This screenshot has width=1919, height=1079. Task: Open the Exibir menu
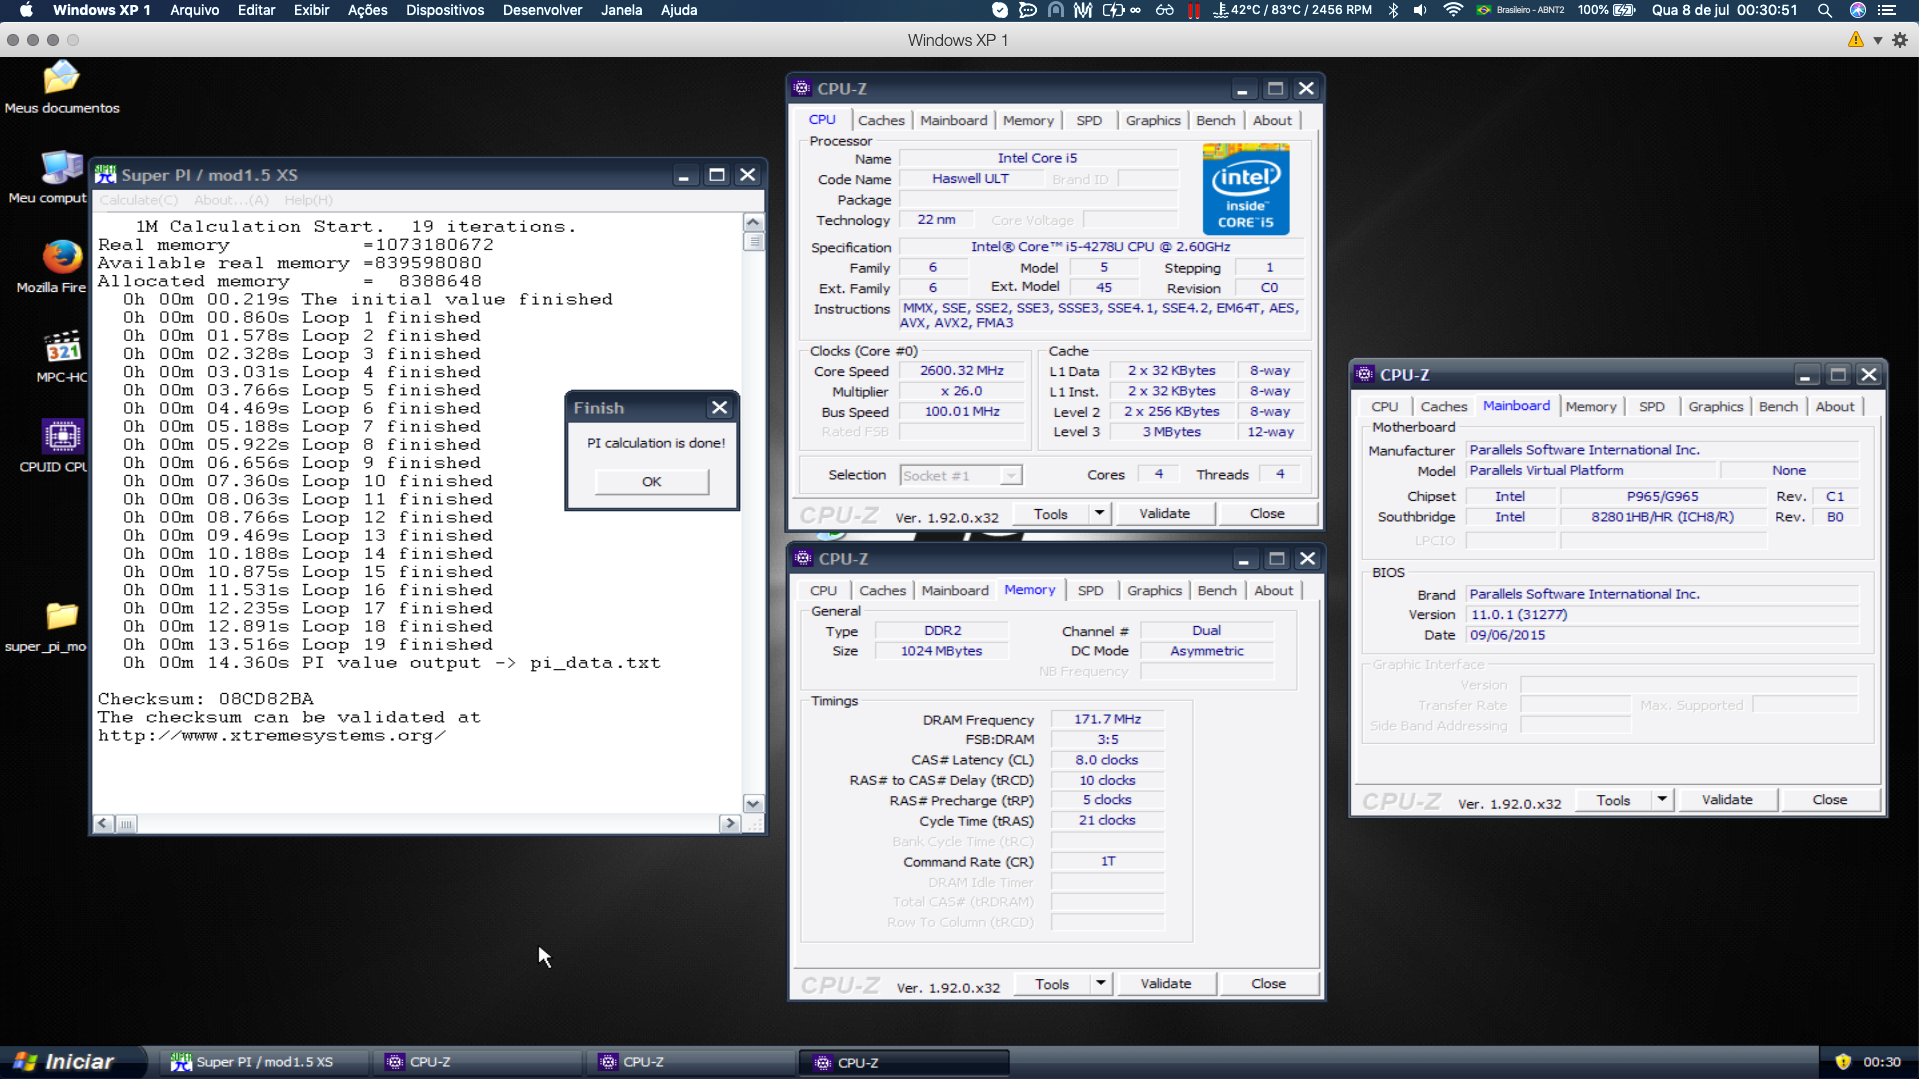[x=311, y=10]
